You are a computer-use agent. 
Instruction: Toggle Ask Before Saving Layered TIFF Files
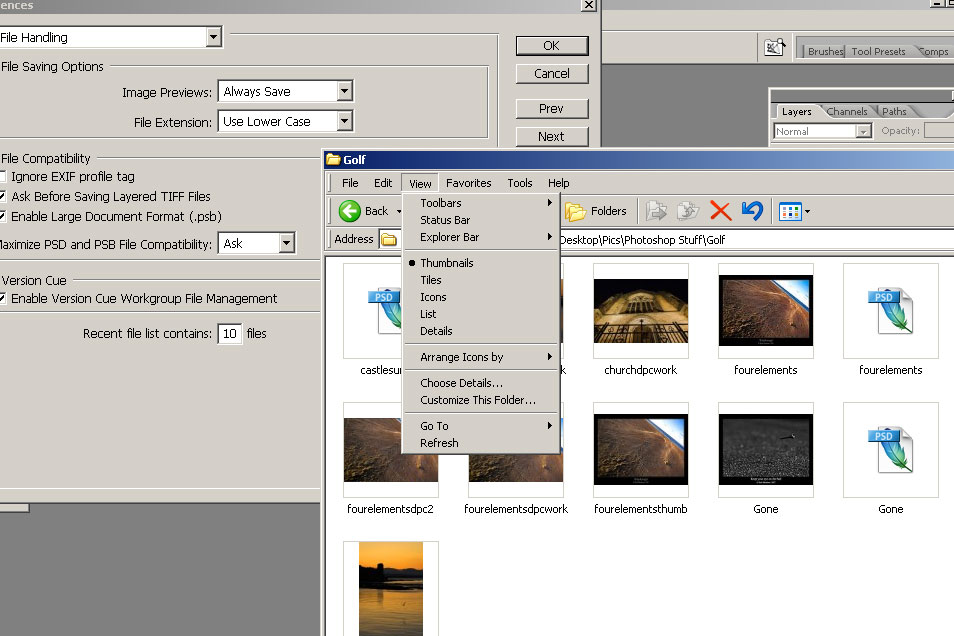(x=3, y=197)
